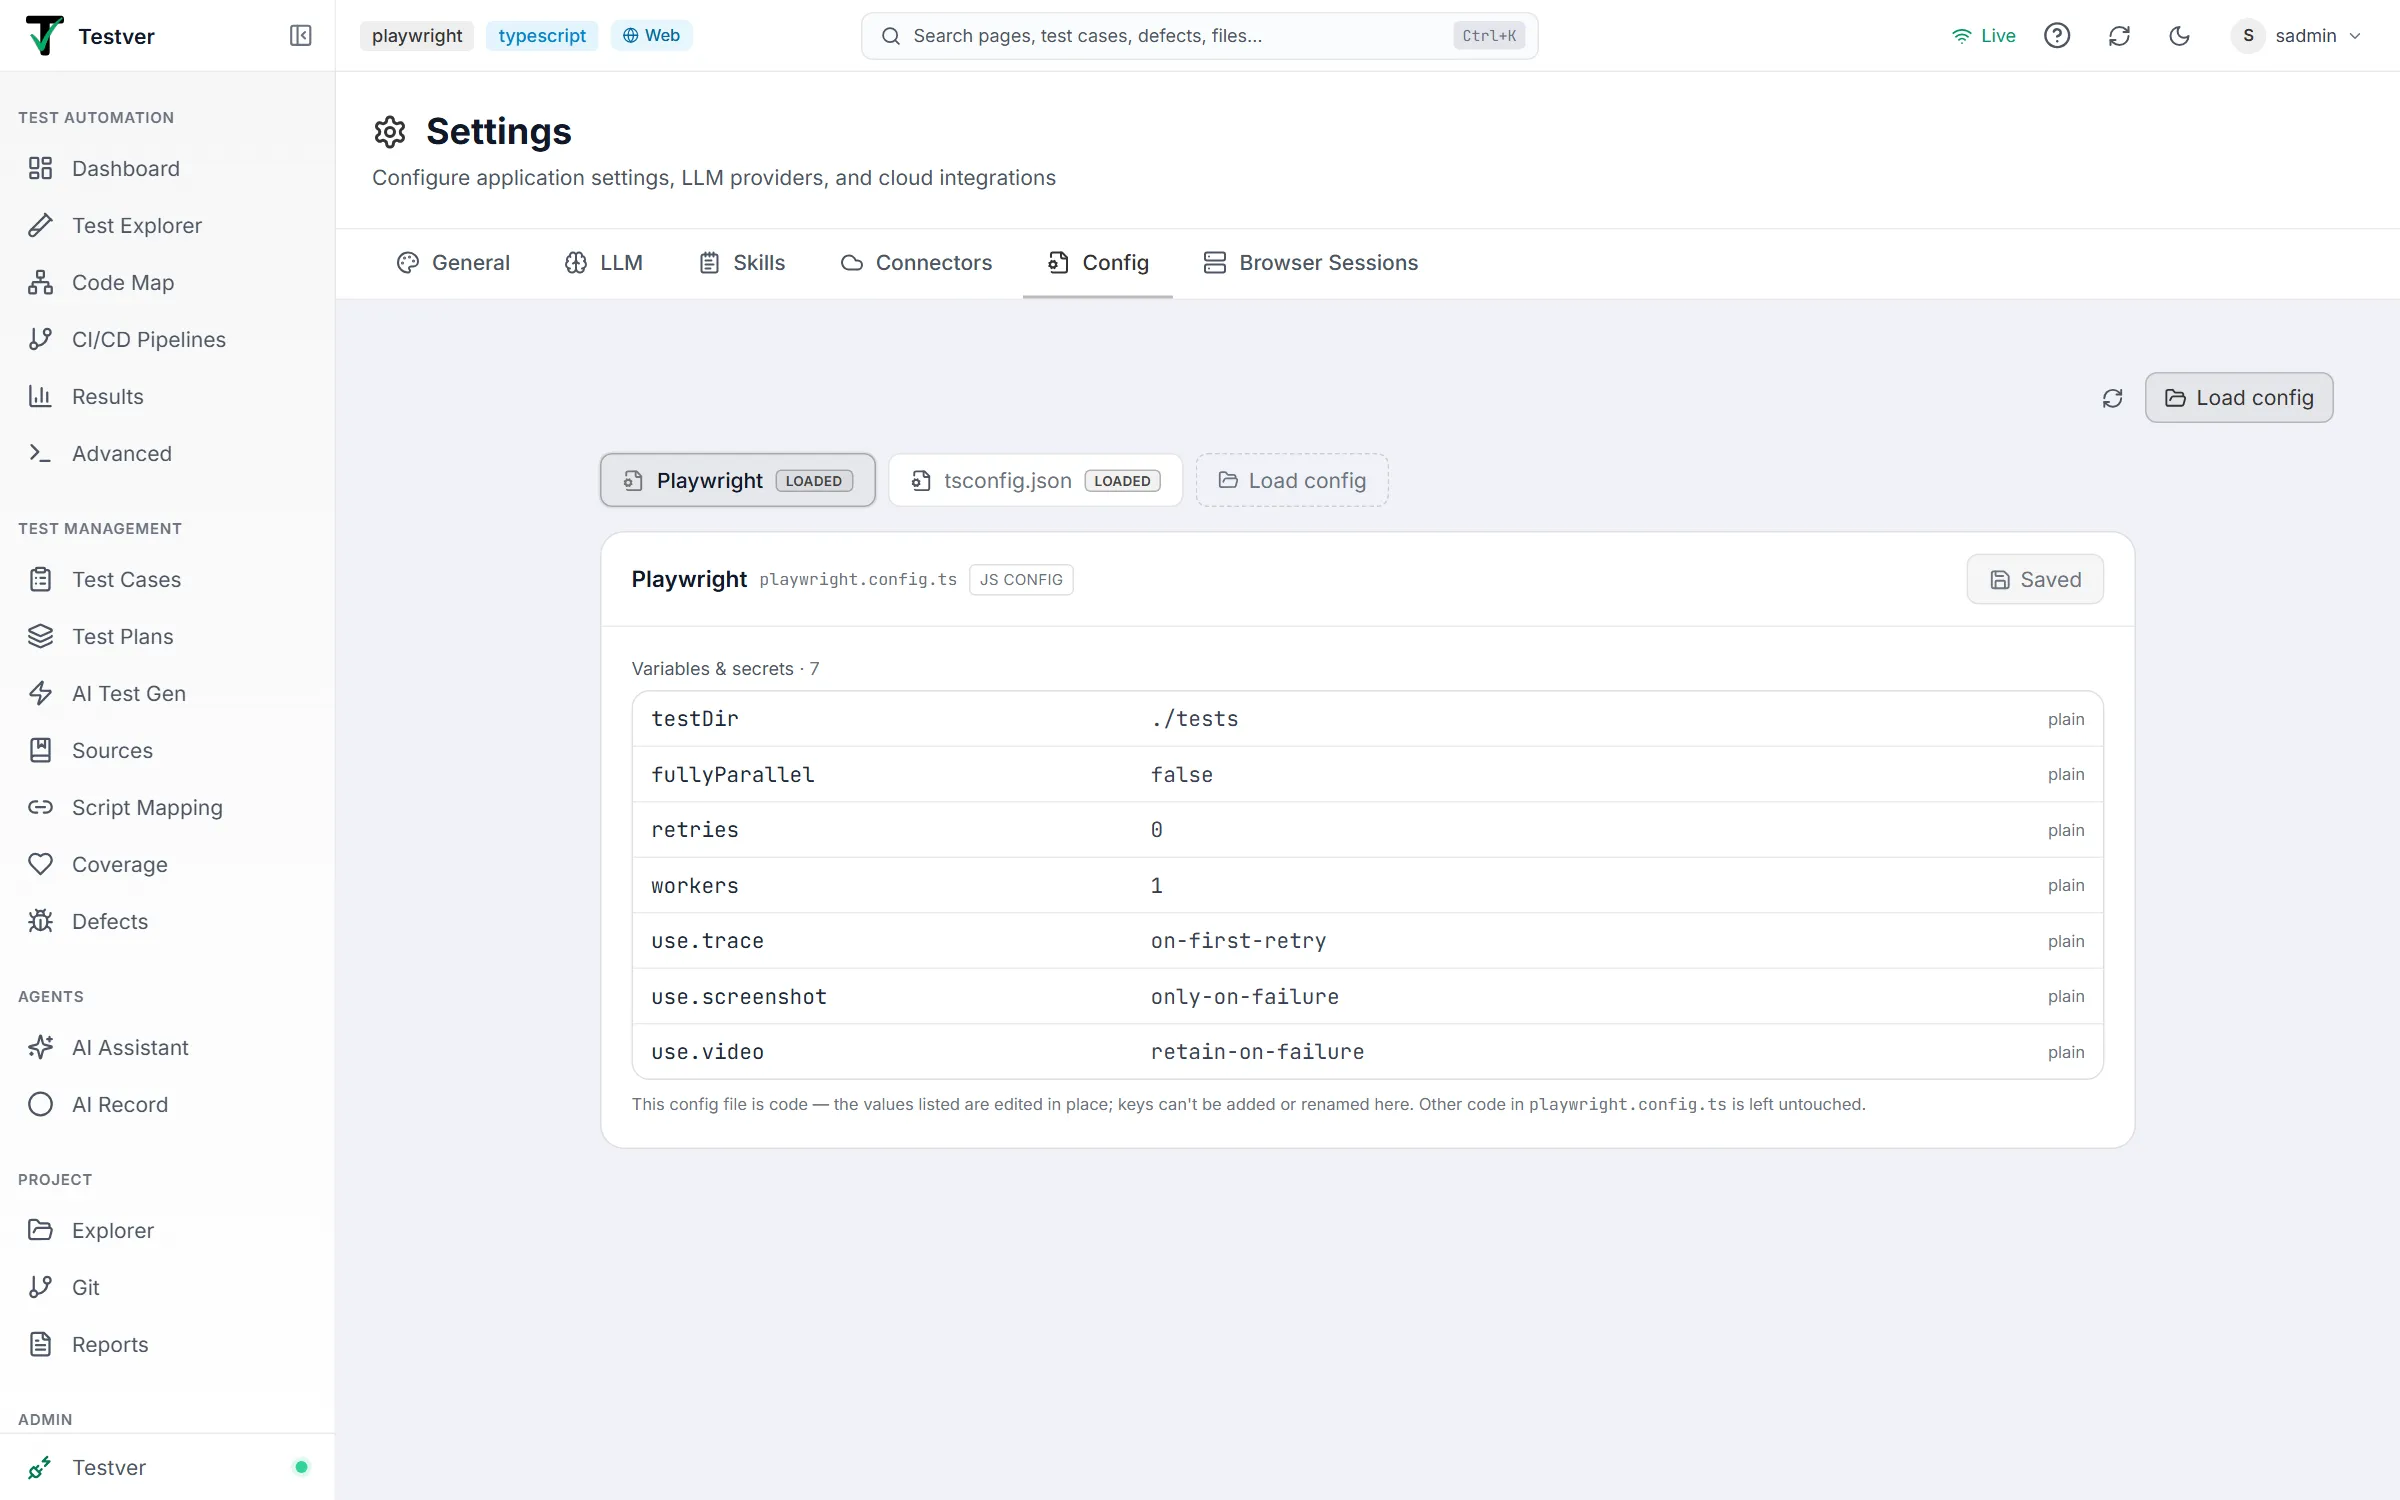Go to Coverage page
The height and width of the screenshot is (1500, 2400).
click(167, 864)
